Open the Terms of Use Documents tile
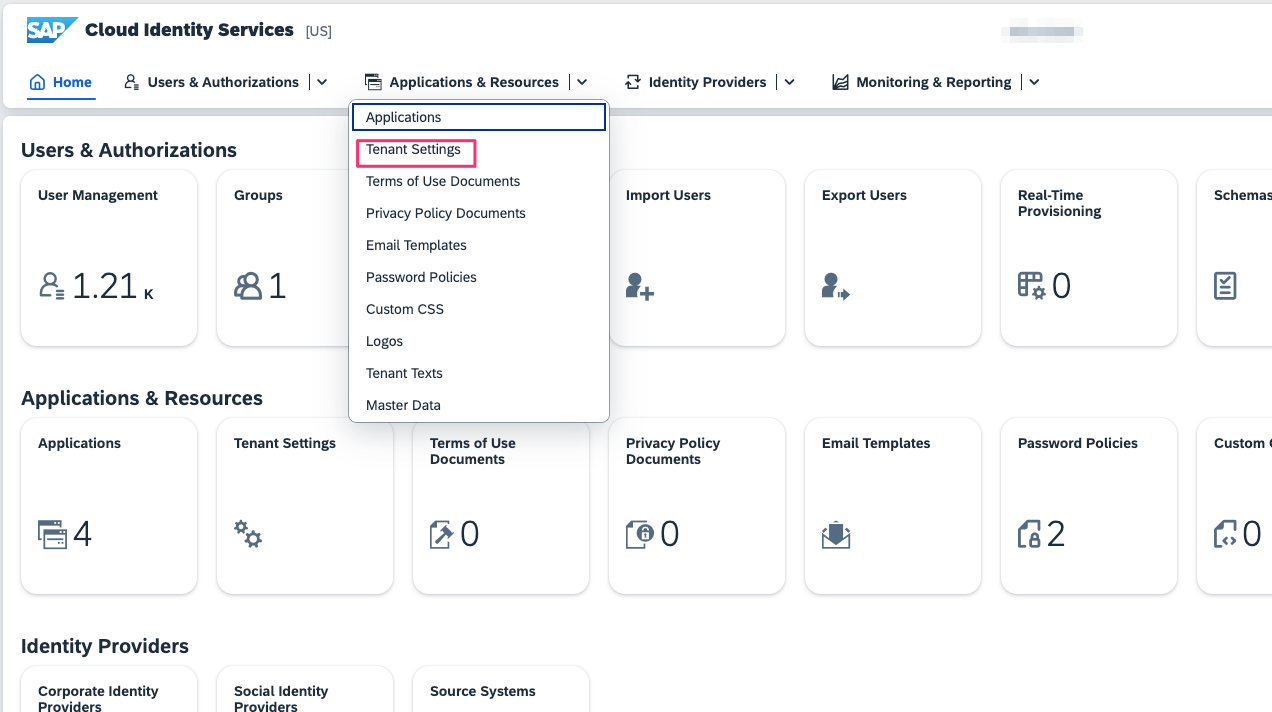This screenshot has width=1272, height=712. point(500,505)
